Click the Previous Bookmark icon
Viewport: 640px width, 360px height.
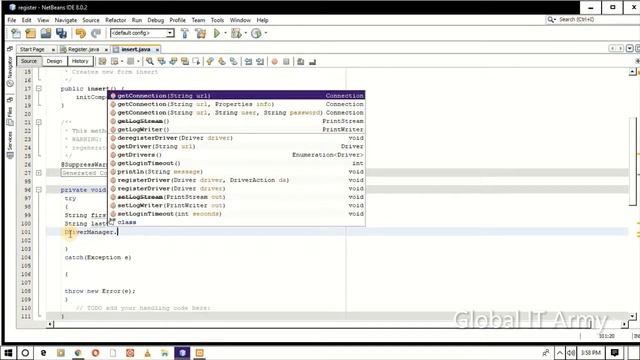[x=210, y=62]
